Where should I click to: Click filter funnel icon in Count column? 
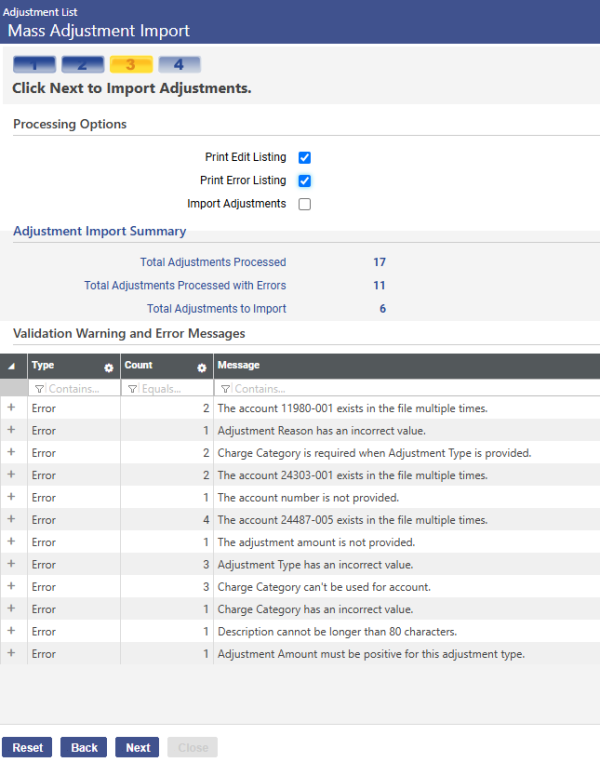132,389
